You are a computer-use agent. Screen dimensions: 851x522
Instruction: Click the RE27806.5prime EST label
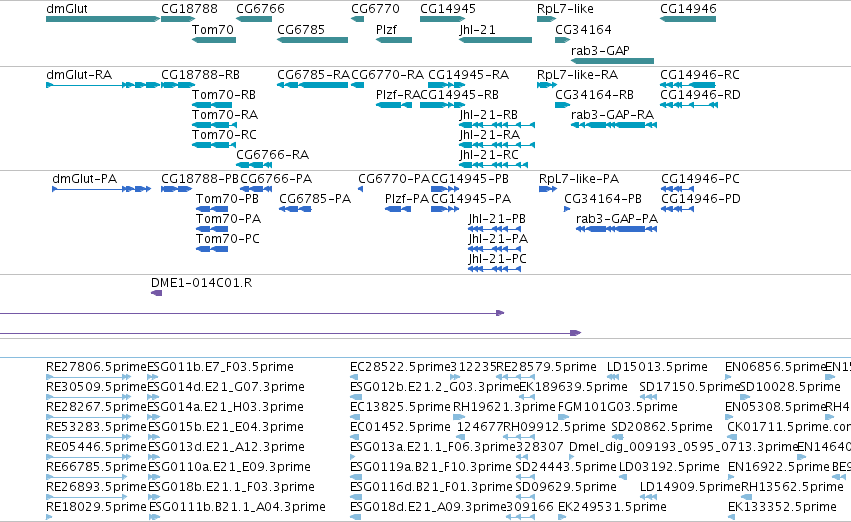click(x=96, y=367)
